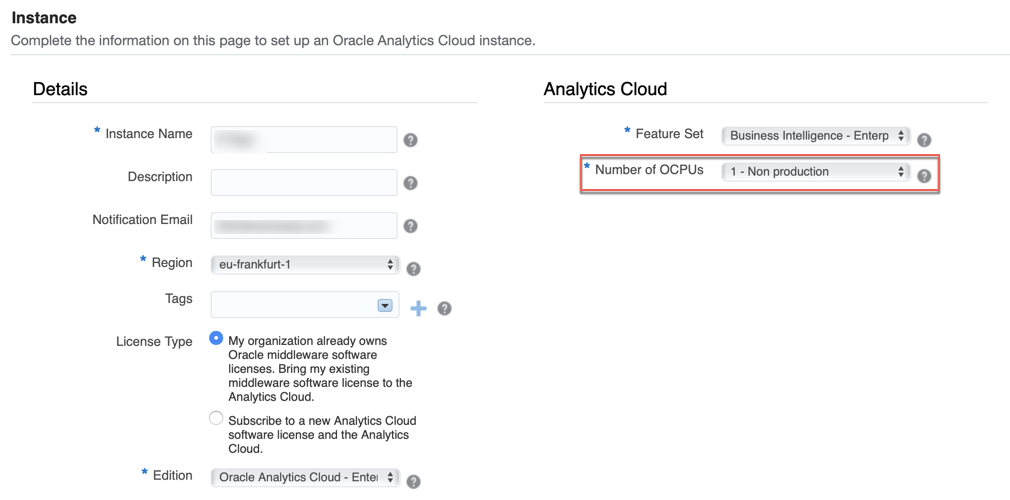Show help for Region selector
Image resolution: width=1010 pixels, height=500 pixels.
[x=414, y=268]
